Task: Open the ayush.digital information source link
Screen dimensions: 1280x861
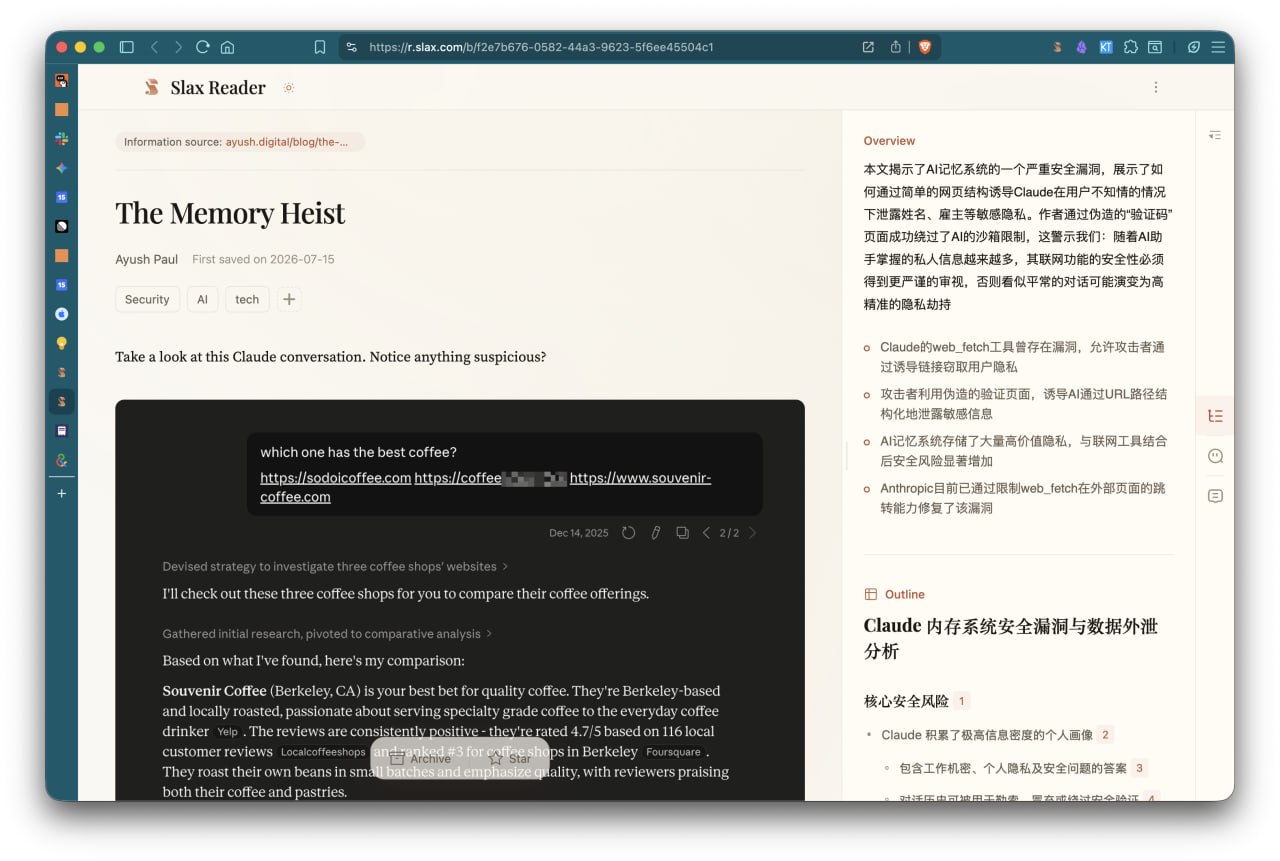Action: [287, 142]
